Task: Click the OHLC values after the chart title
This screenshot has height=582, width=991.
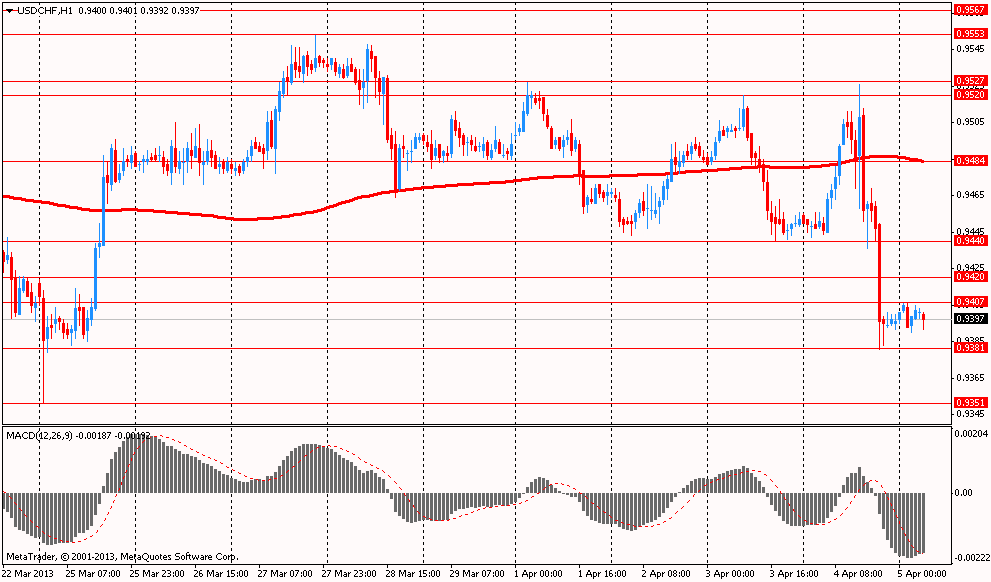Action: point(139,11)
